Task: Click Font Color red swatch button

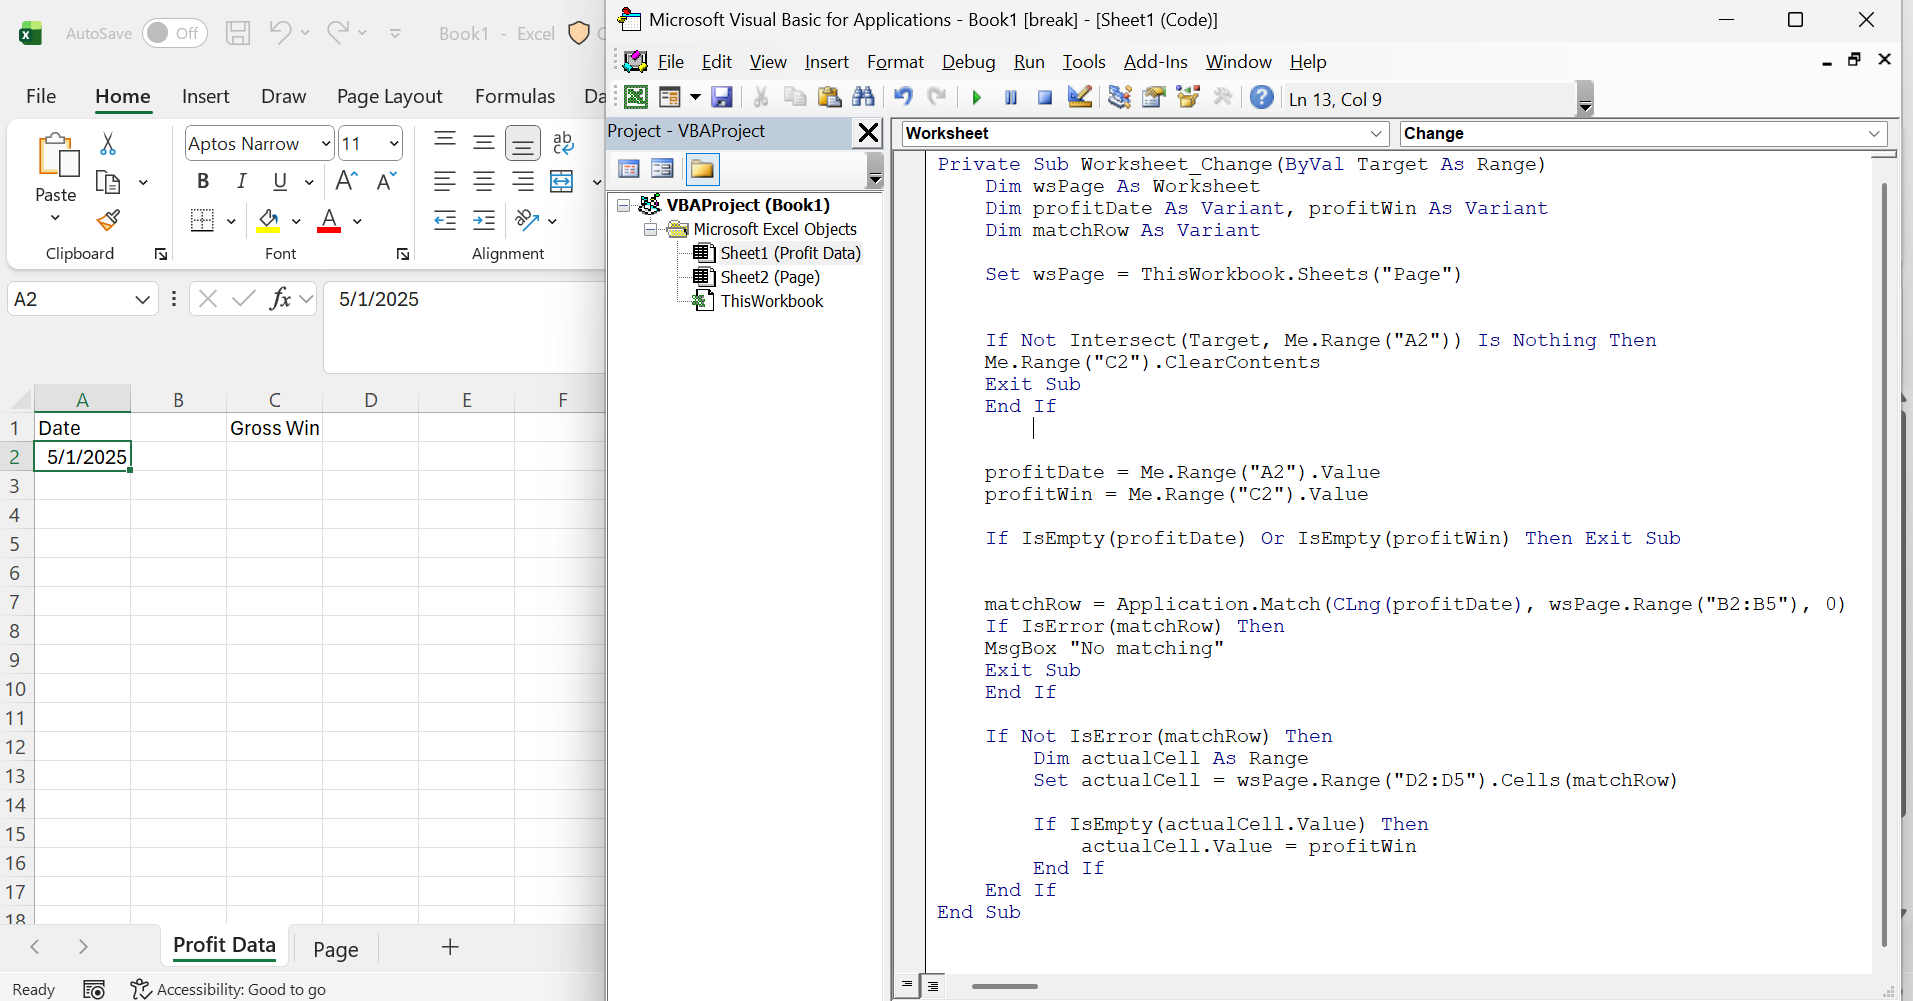Action: 329,220
